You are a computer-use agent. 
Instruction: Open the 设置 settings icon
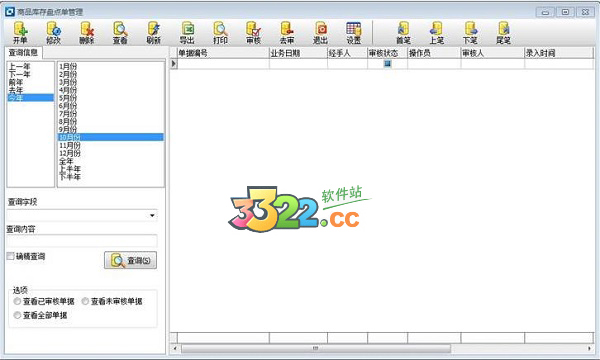(354, 33)
